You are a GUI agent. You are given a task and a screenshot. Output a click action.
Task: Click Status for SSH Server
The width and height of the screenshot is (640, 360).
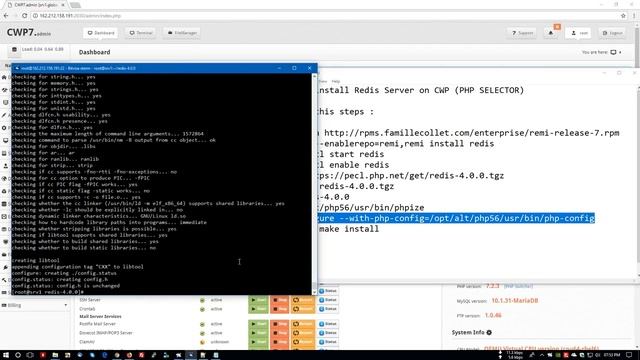[327, 300]
